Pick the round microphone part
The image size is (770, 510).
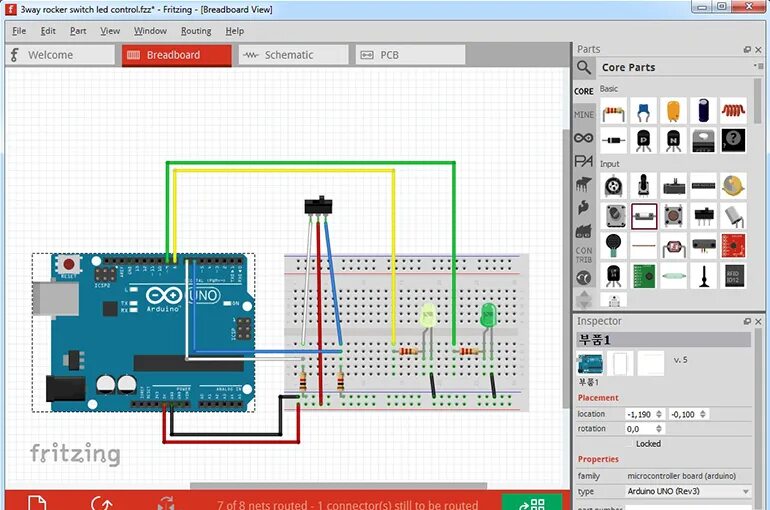pyautogui.click(x=614, y=245)
